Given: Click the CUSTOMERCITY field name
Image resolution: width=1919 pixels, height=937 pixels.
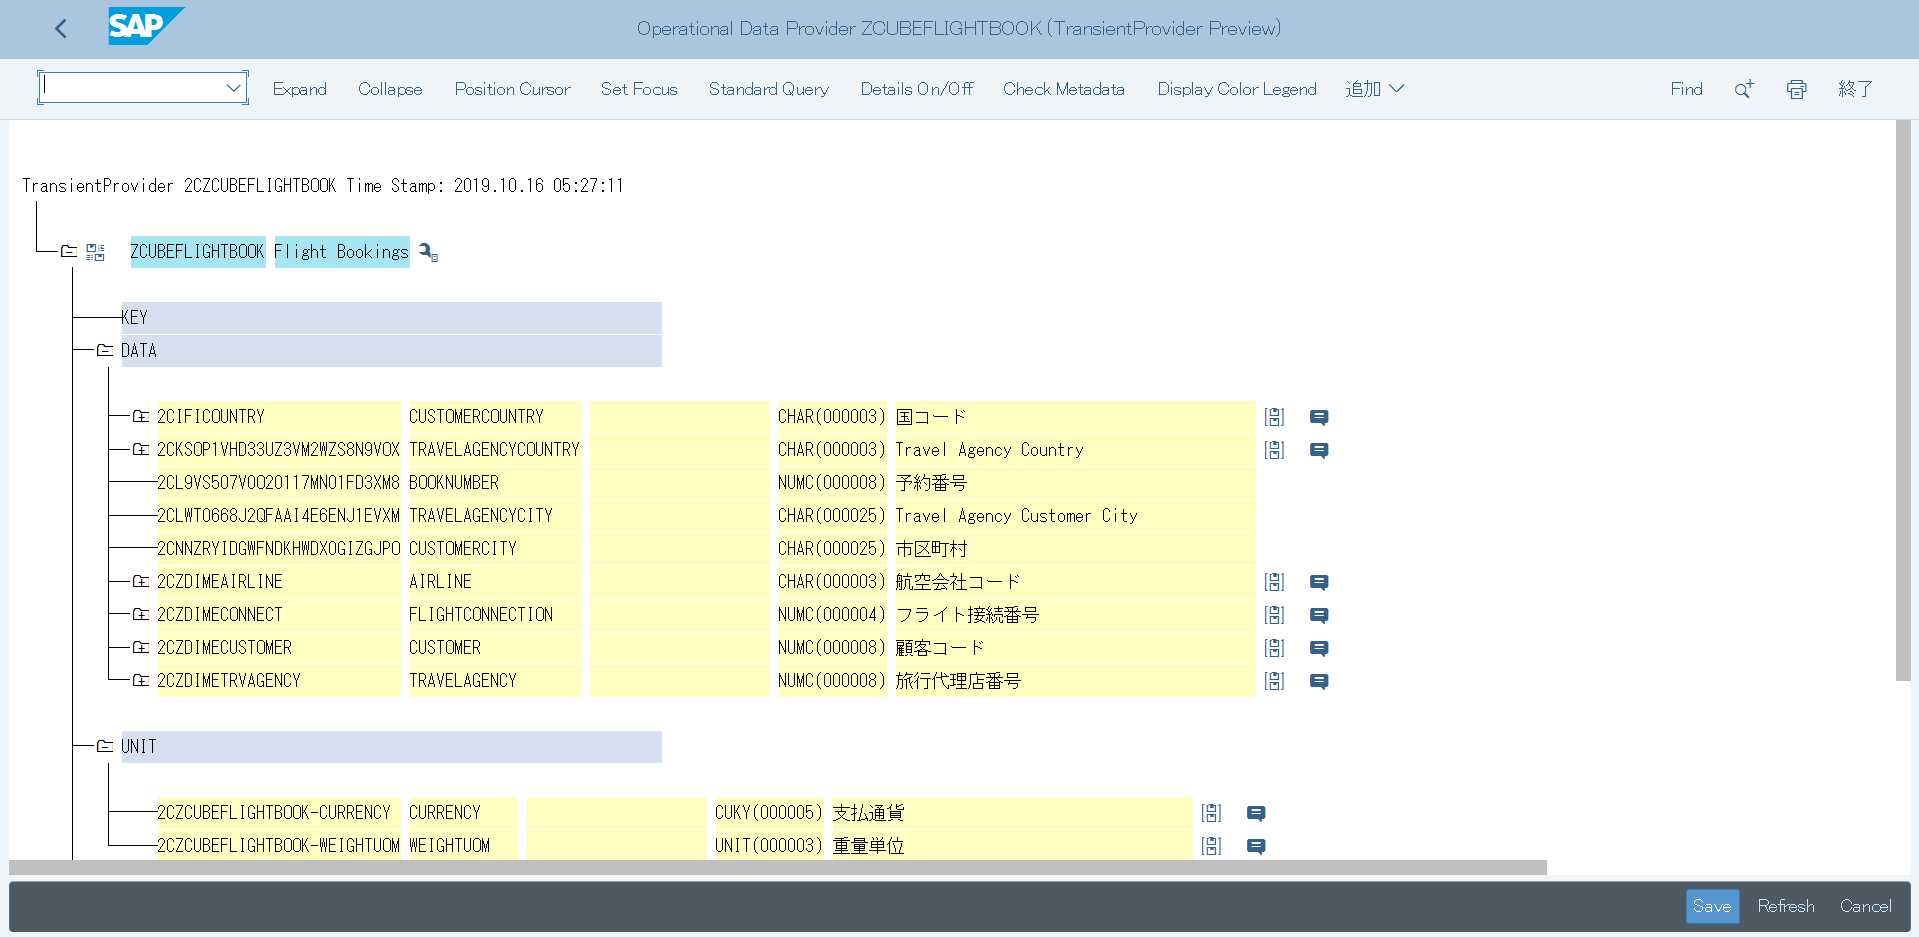Looking at the screenshot, I should click(463, 549).
